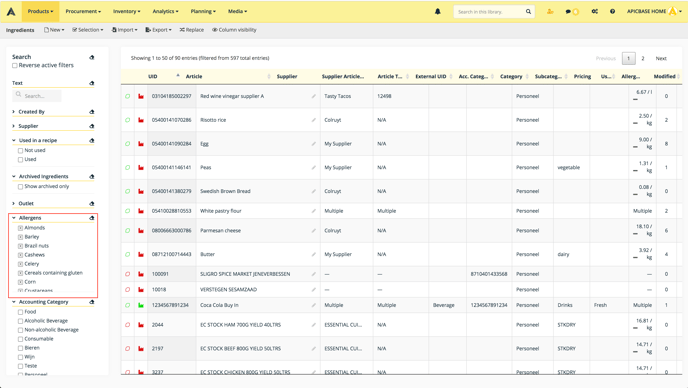The image size is (688, 388).
Task: Open the APICBASE HOME account dropdown
Action: 654,11
